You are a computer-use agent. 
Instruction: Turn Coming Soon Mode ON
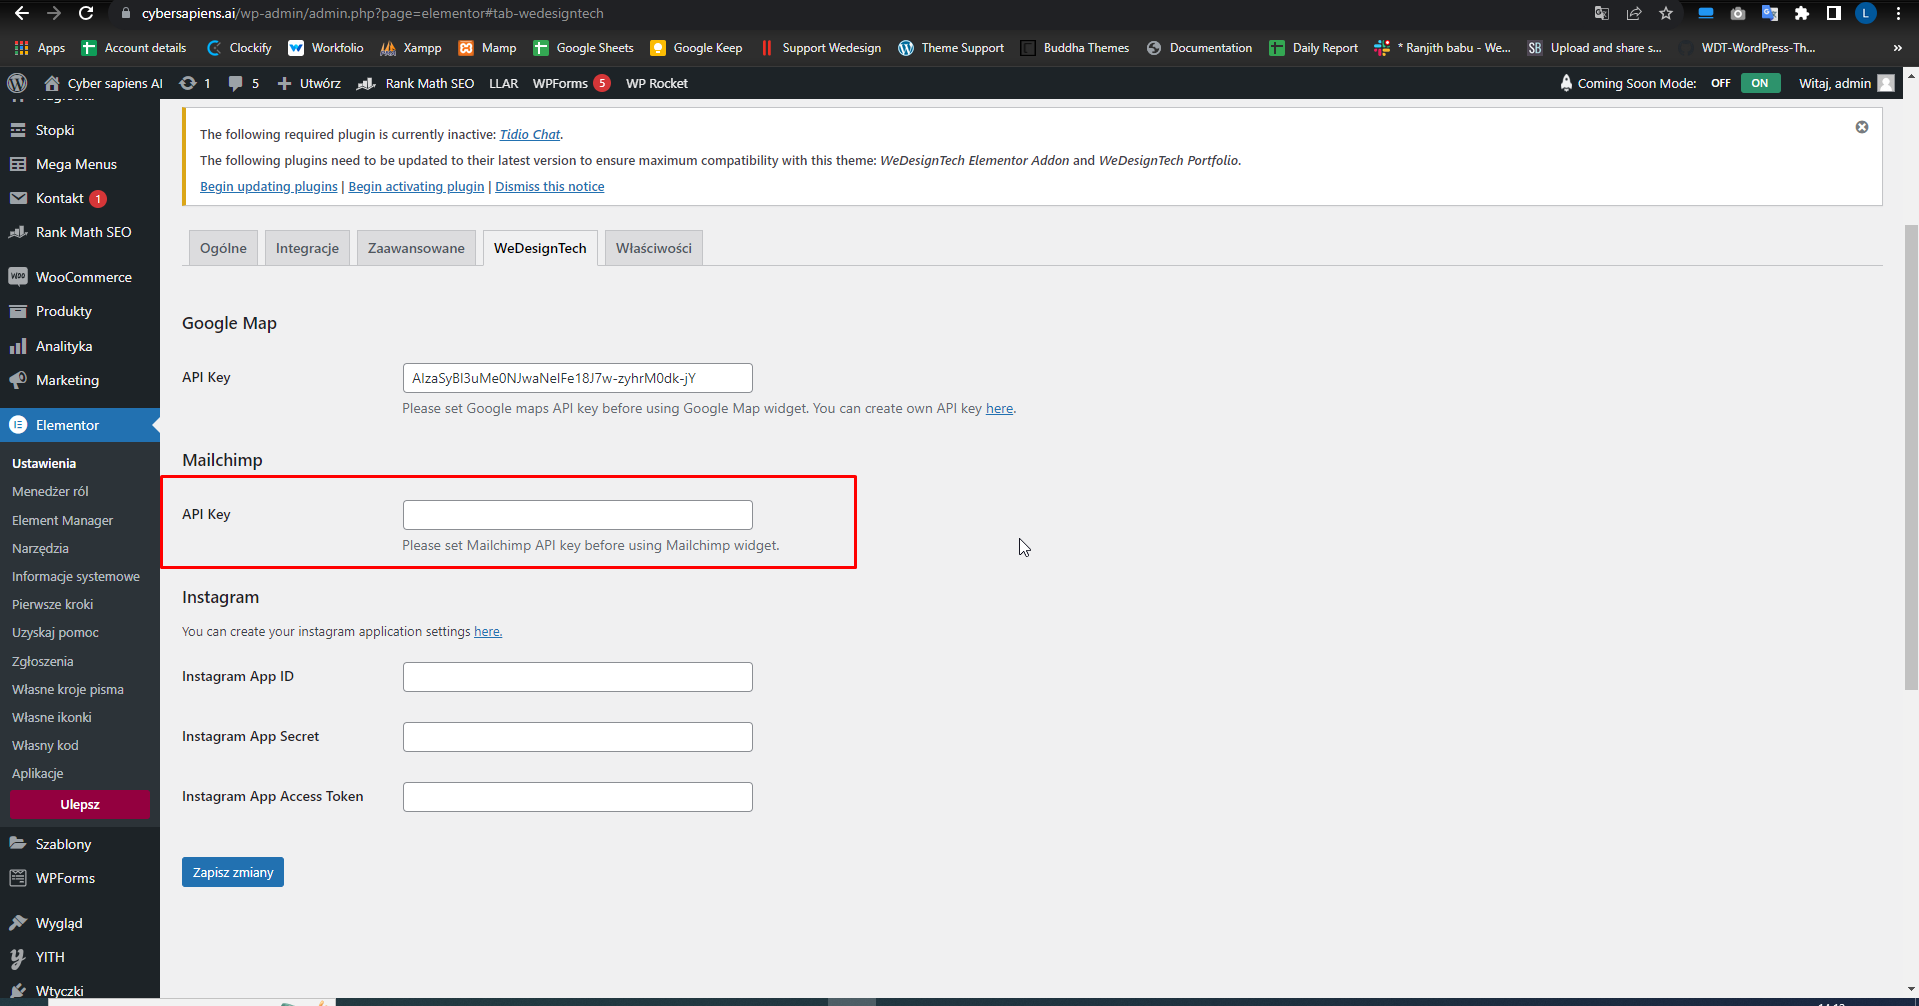1760,83
